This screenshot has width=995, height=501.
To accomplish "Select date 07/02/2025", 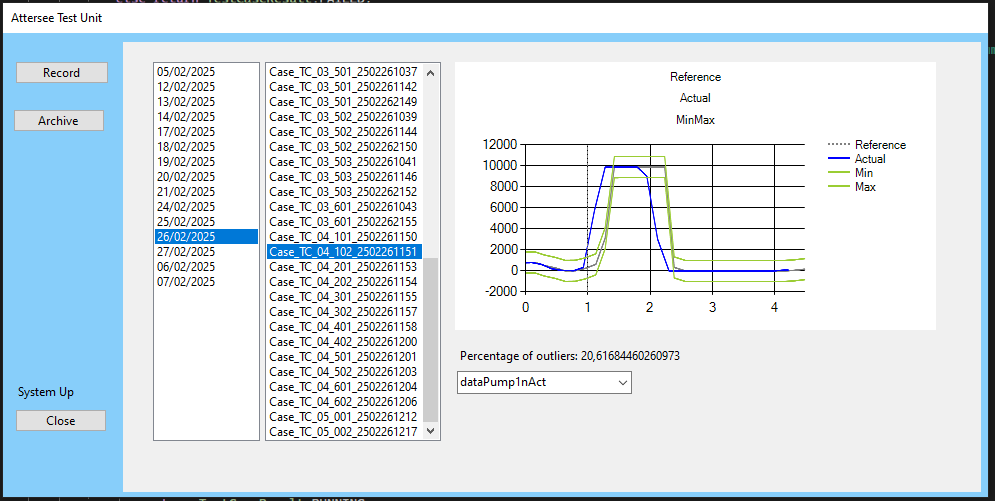I will tap(206, 282).
